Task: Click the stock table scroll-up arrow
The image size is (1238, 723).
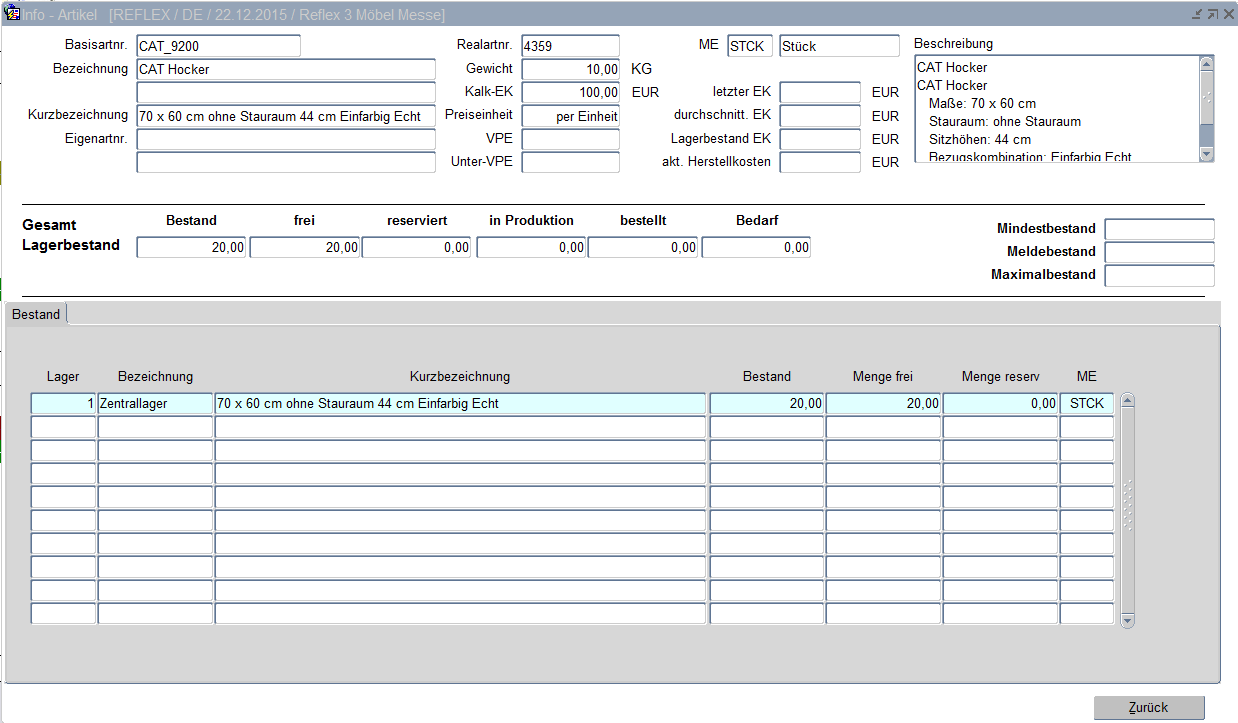Action: (1128, 402)
